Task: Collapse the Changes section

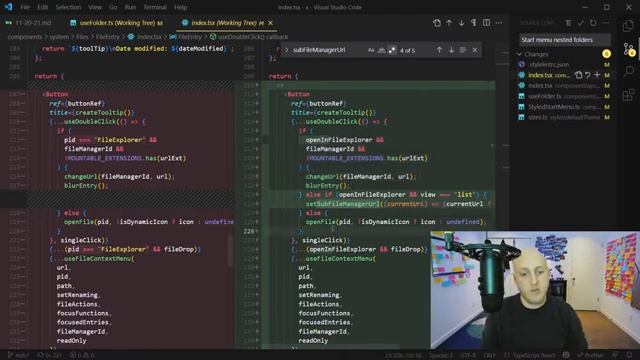Action: pos(519,54)
